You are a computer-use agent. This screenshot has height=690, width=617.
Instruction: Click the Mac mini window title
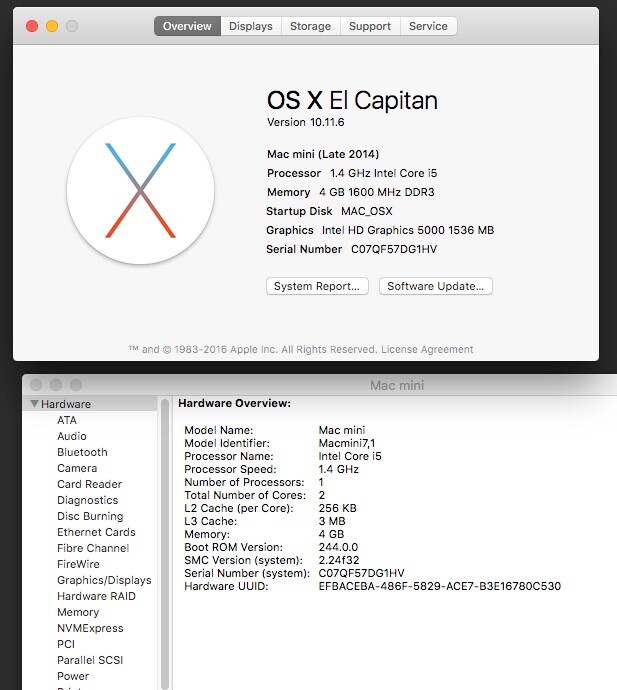click(x=397, y=385)
